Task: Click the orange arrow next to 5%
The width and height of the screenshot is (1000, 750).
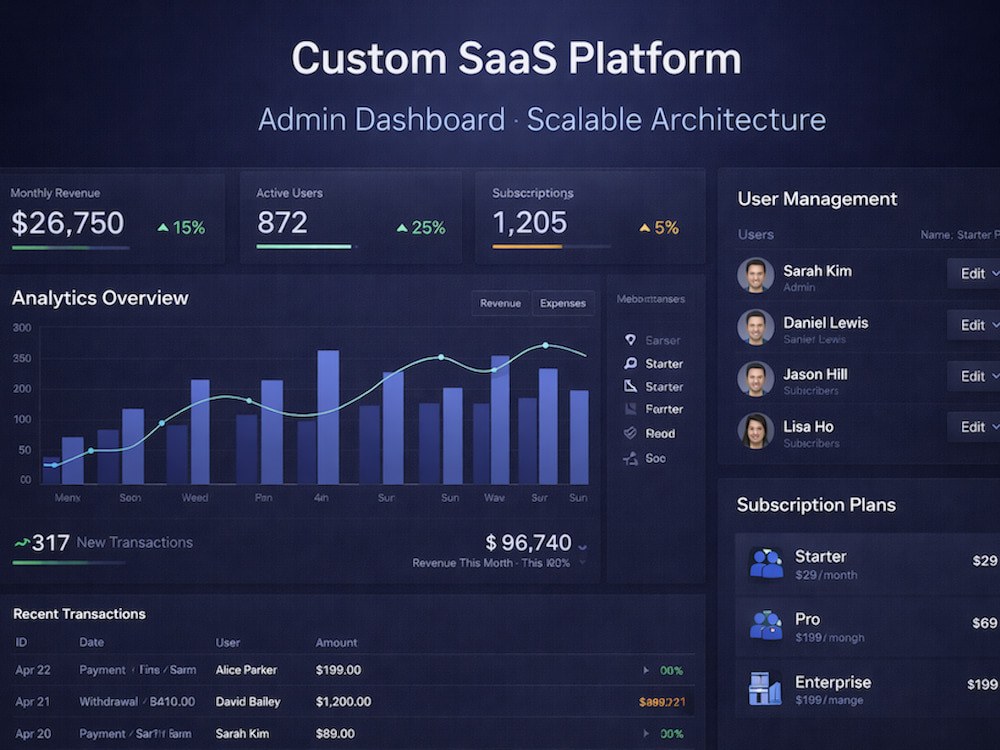Action: pyautogui.click(x=645, y=227)
